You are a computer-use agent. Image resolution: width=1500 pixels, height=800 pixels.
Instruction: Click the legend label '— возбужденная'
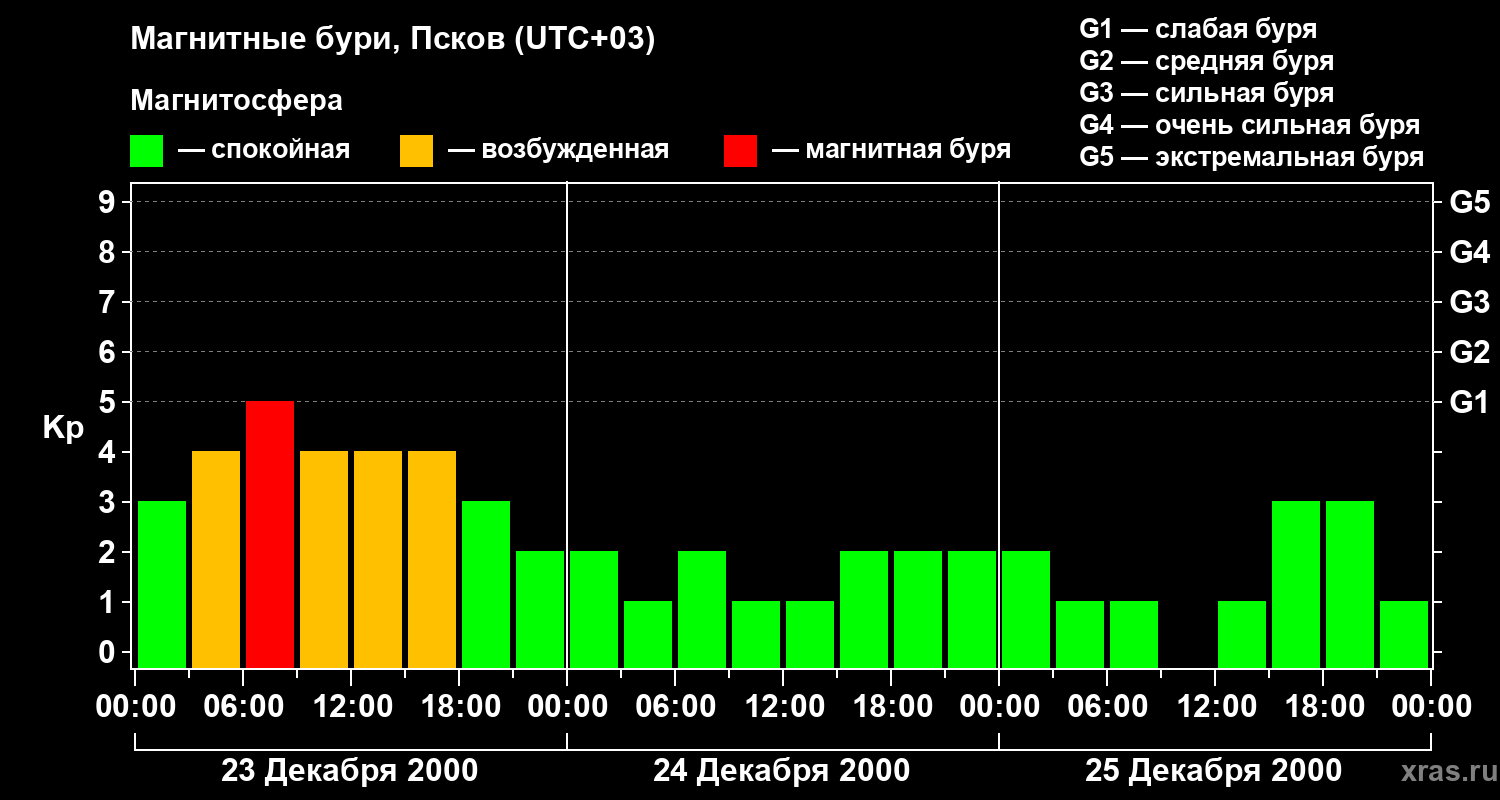tap(558, 150)
